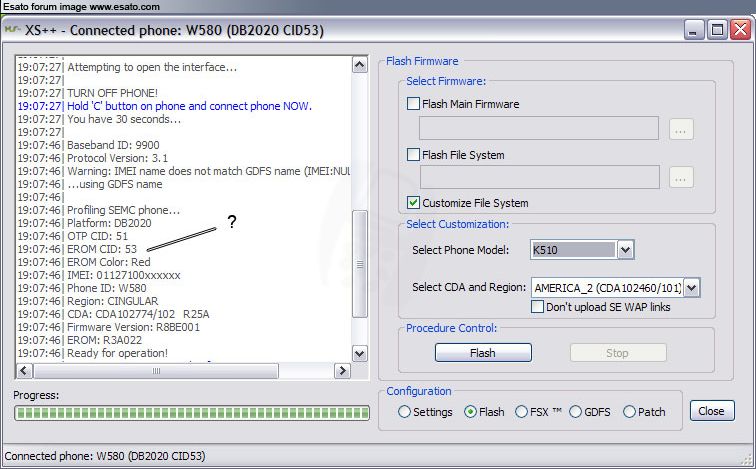This screenshot has width=756, height=469.
Task: Minimize the XS++ window
Action: (x=694, y=30)
